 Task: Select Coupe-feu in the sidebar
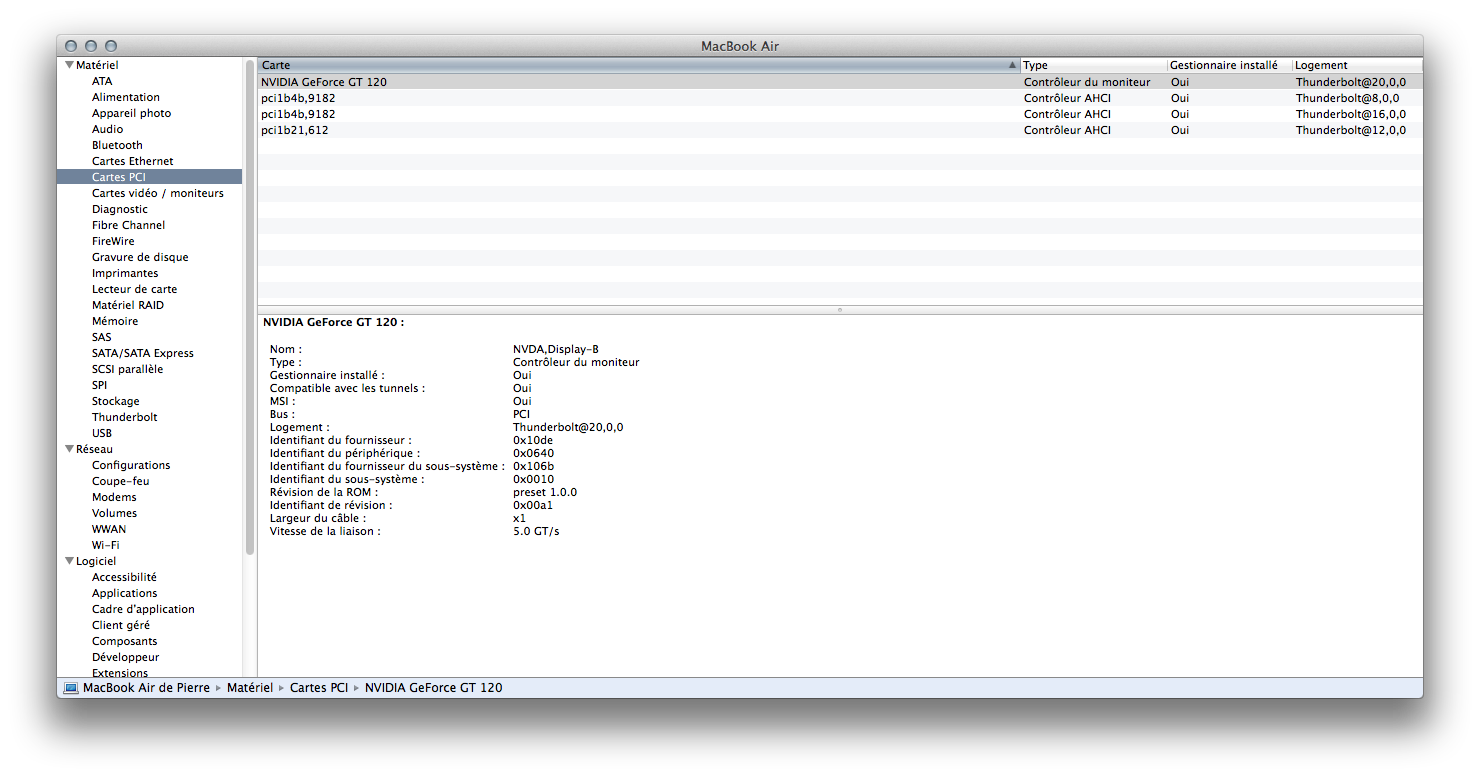coord(121,481)
